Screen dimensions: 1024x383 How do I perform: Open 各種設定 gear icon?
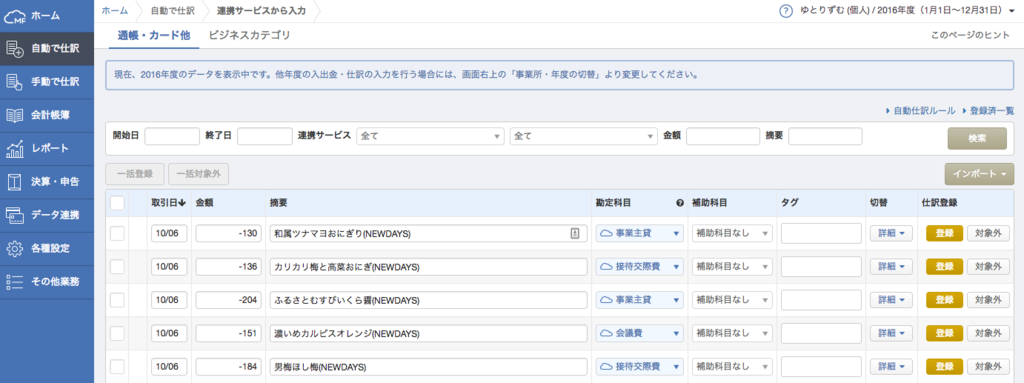14,248
